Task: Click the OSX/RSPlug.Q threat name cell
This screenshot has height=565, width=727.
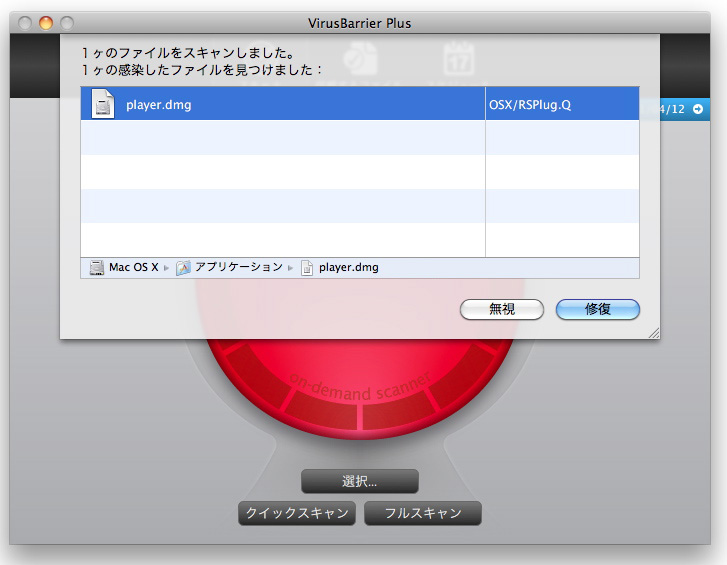Action: 562,104
